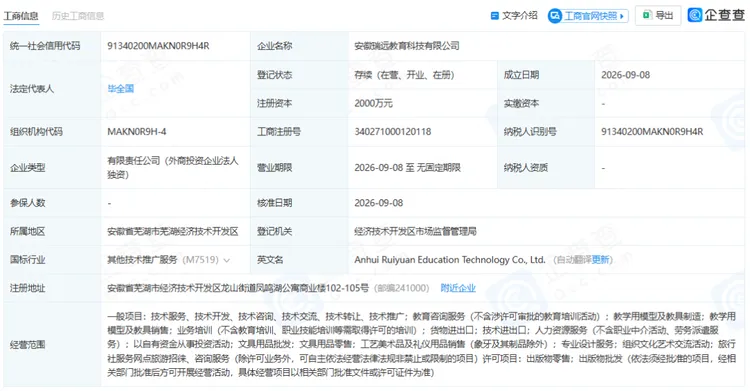Click the 企业类型 label

point(27,168)
